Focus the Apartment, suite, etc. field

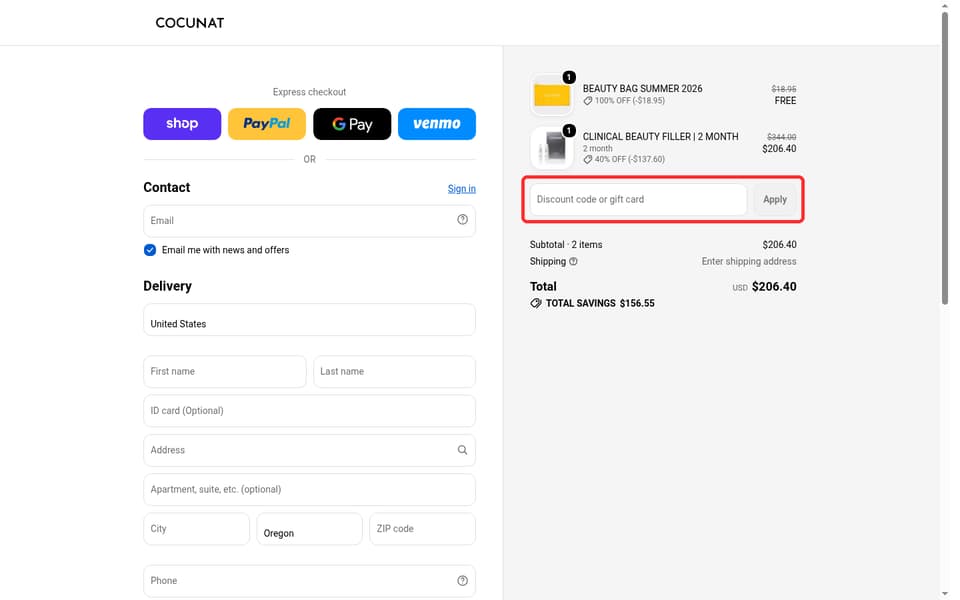coord(309,489)
